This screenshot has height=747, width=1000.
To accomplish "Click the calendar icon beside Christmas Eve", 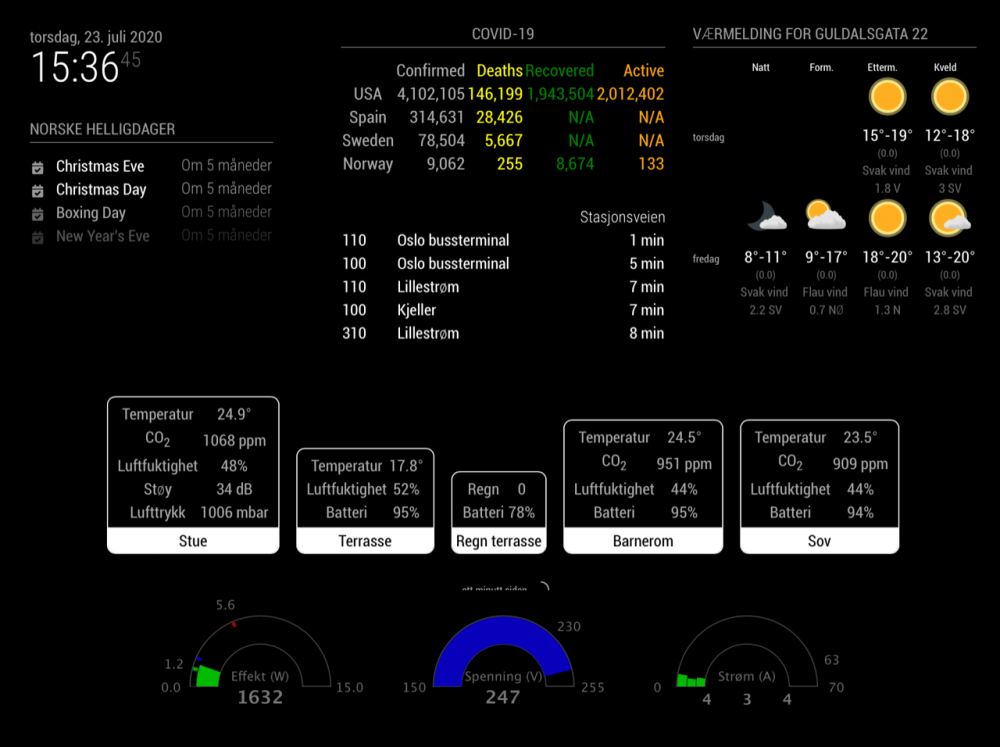I will [x=37, y=167].
